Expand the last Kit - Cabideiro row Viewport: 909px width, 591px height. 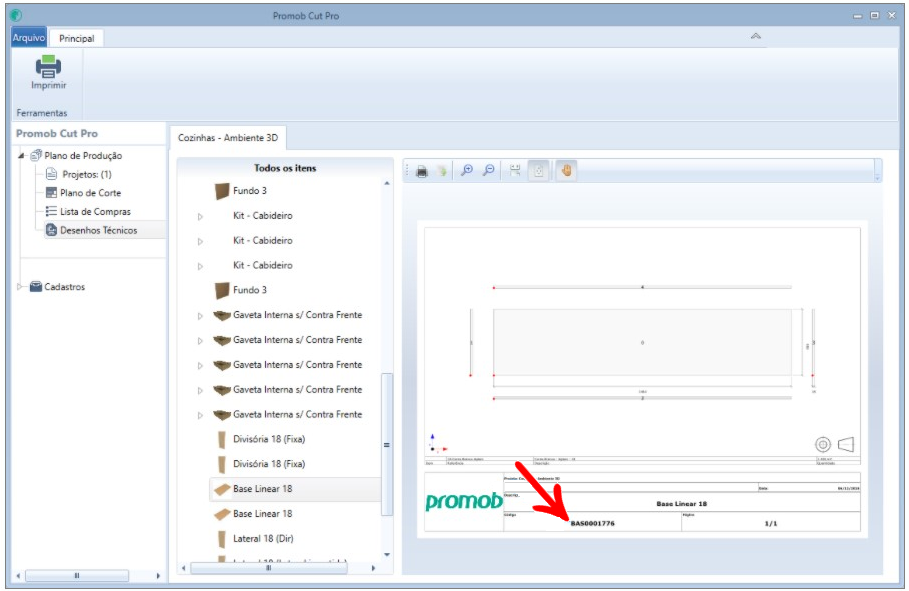pyautogui.click(x=200, y=266)
